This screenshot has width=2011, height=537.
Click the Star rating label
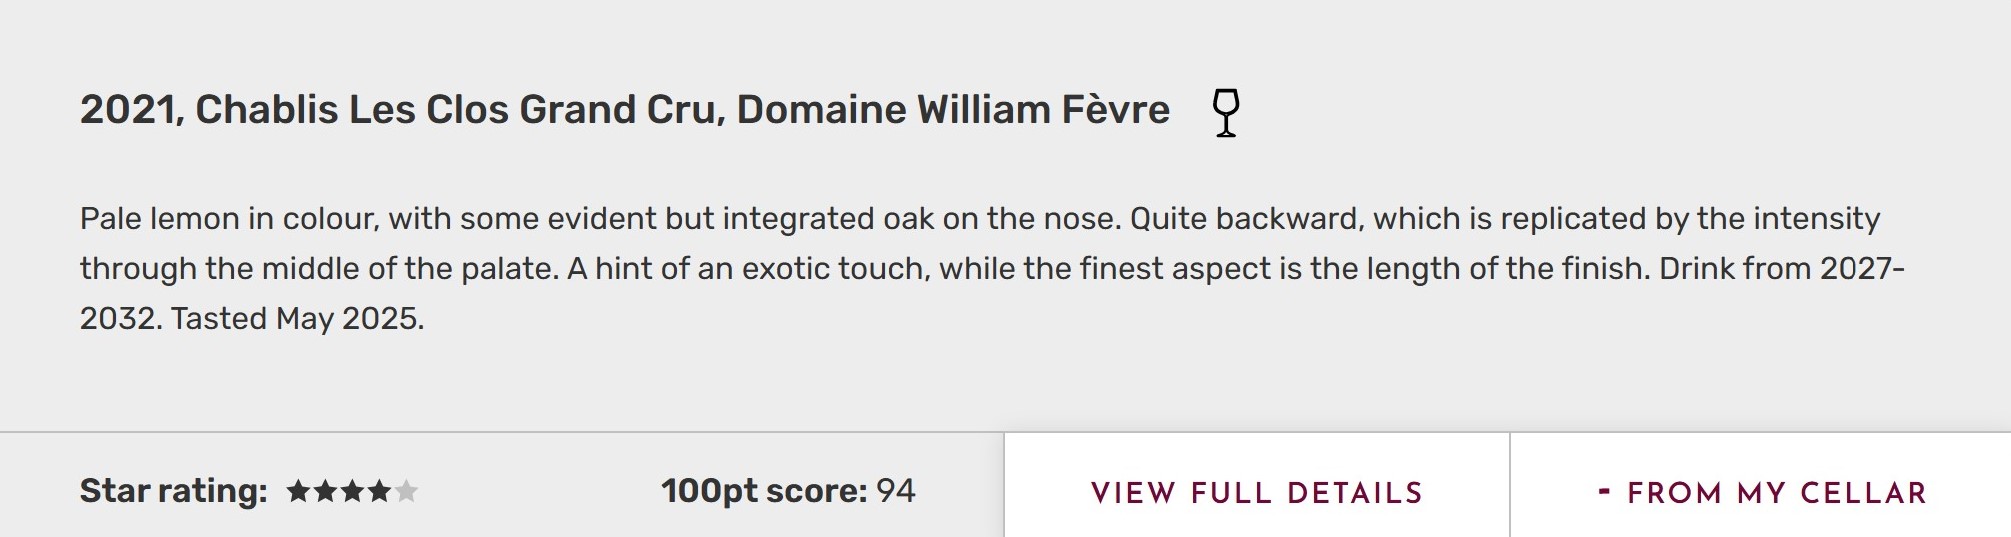coord(173,491)
